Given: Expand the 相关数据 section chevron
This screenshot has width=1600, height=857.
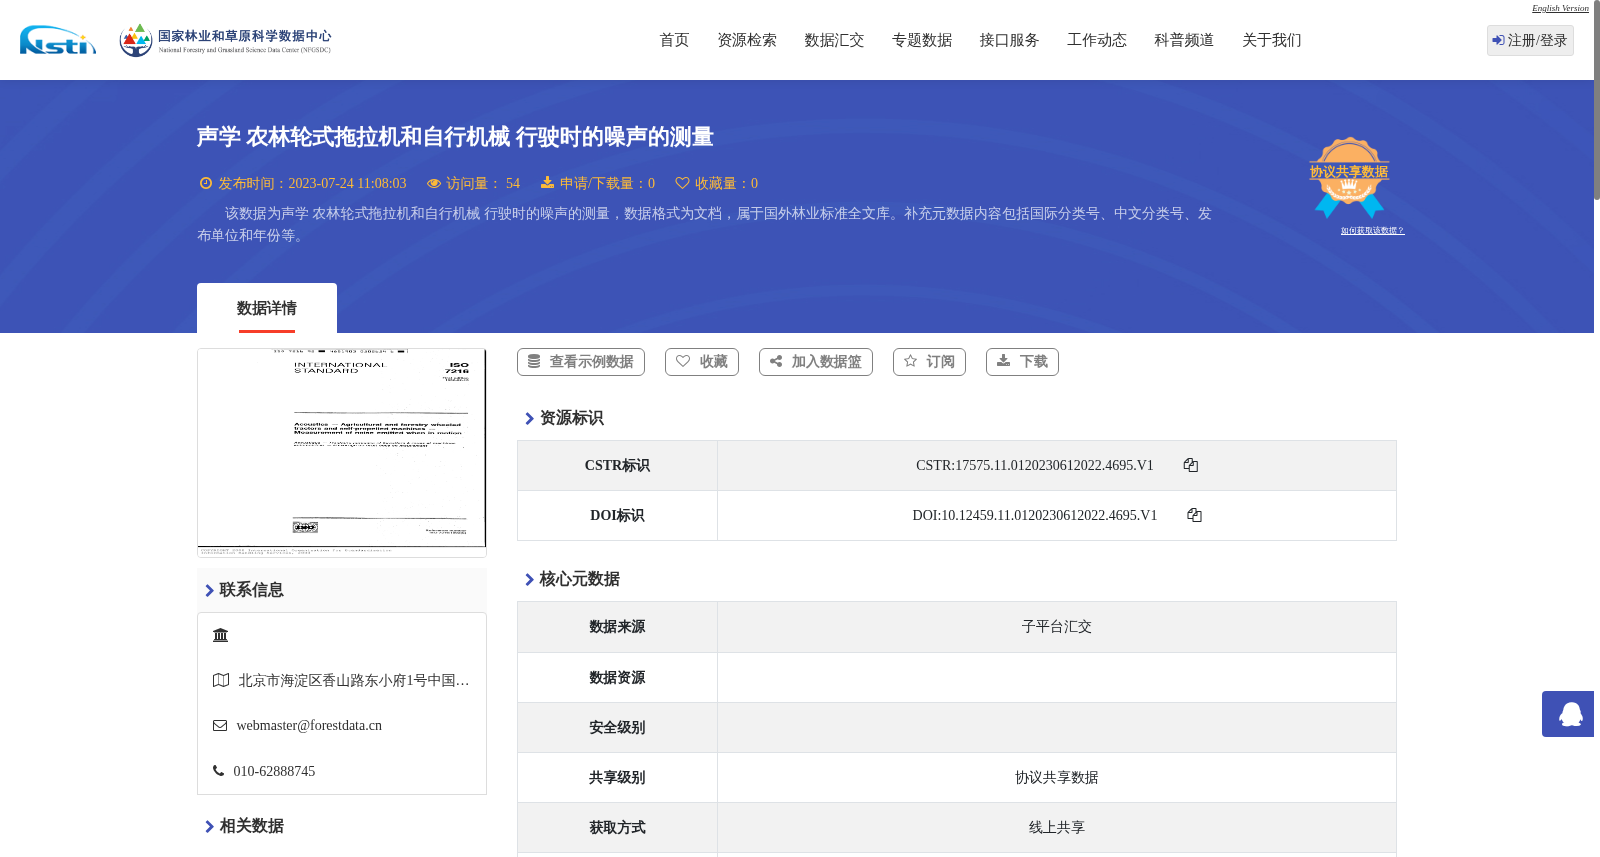Looking at the screenshot, I should coord(209,827).
